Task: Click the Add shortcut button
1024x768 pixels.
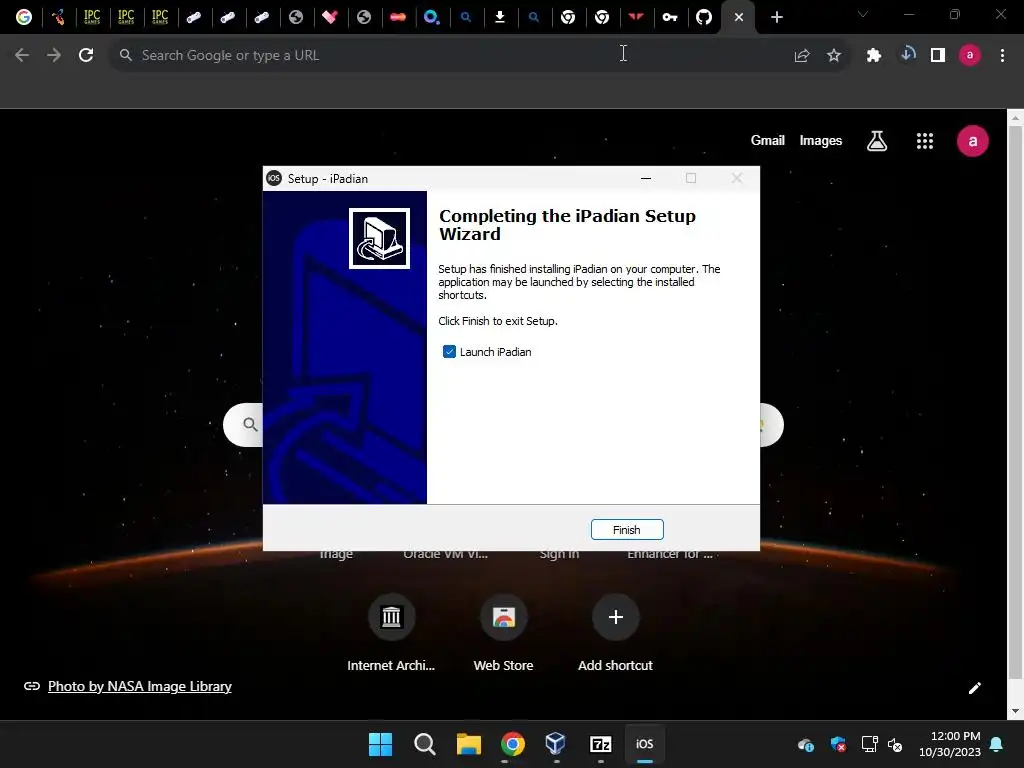Action: (x=615, y=616)
